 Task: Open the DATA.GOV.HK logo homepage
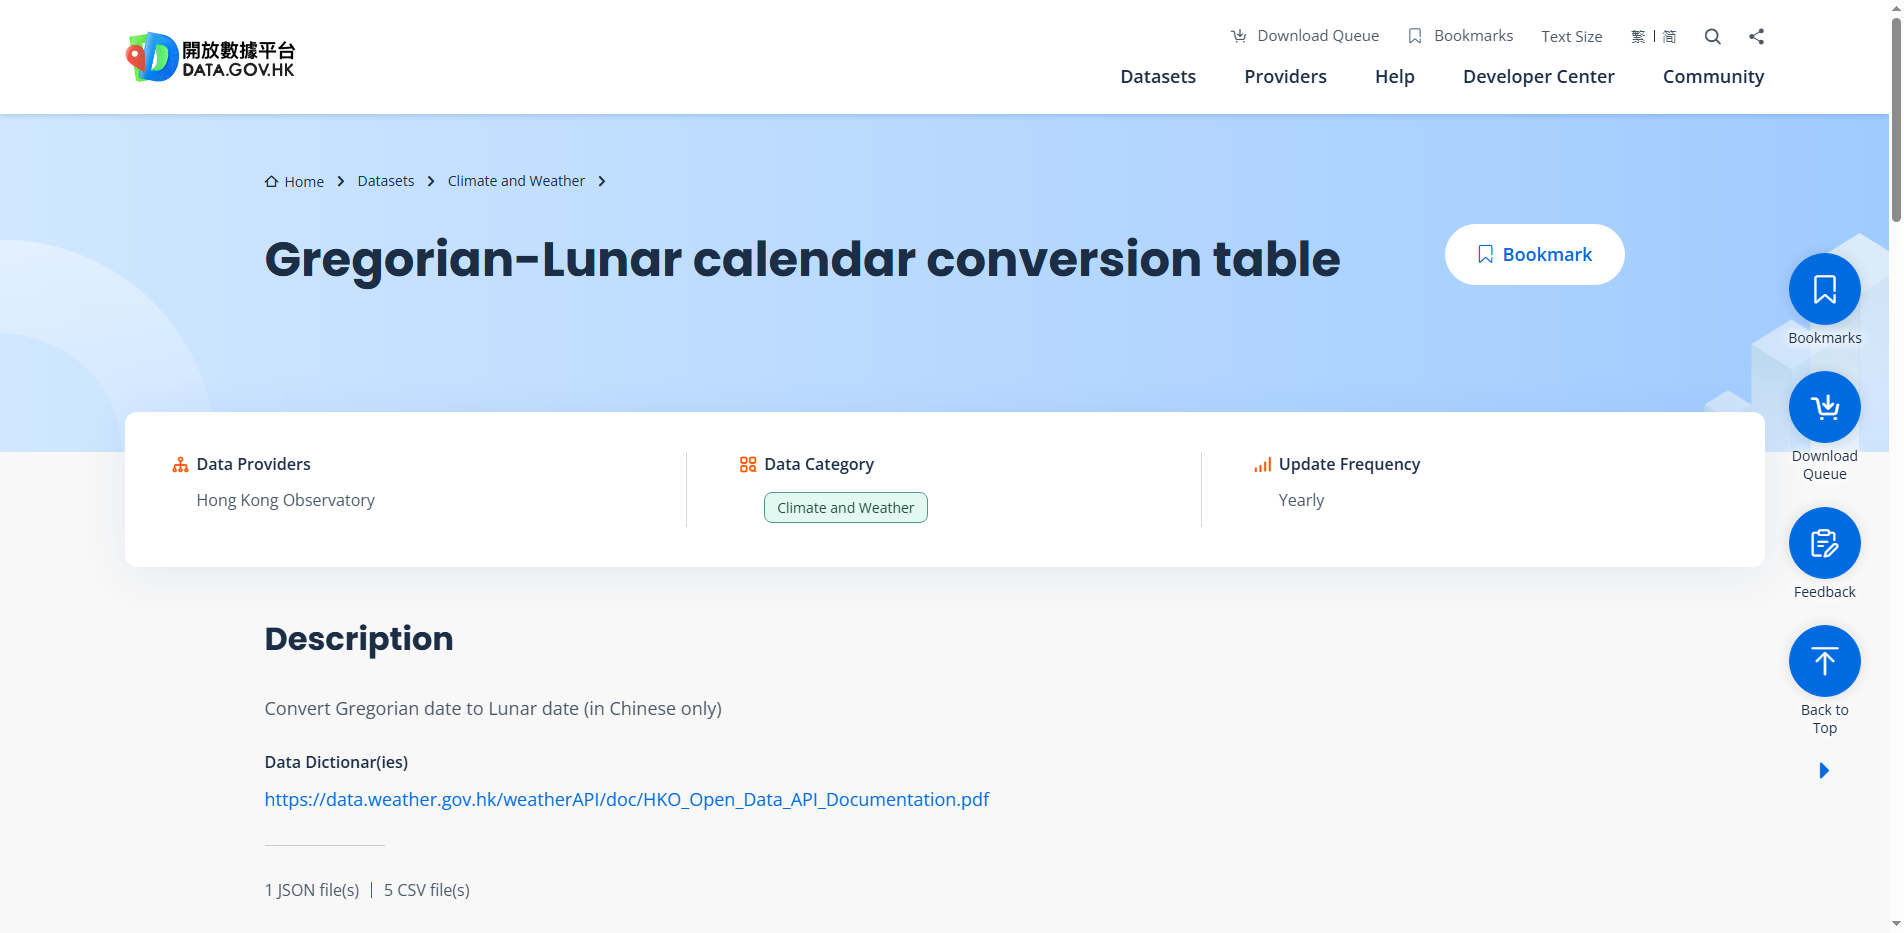(x=211, y=57)
